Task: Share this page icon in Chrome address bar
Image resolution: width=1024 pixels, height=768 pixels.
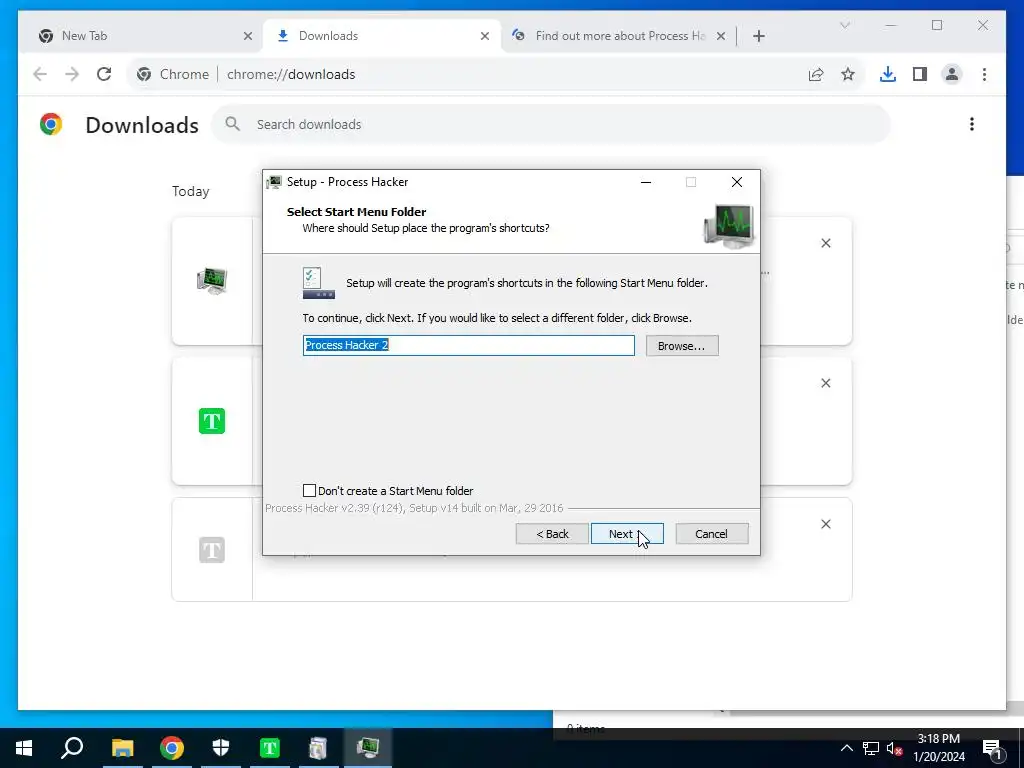Action: point(816,74)
